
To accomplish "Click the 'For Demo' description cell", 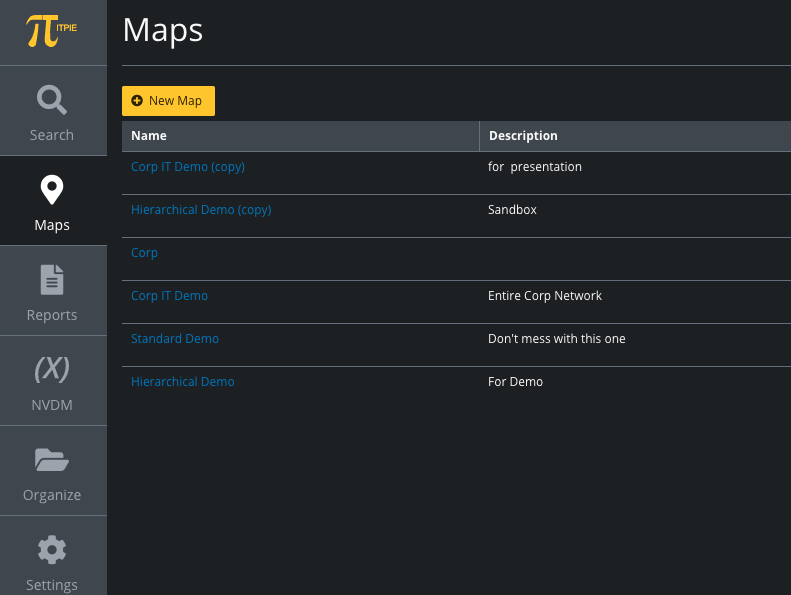I will coord(515,382).
